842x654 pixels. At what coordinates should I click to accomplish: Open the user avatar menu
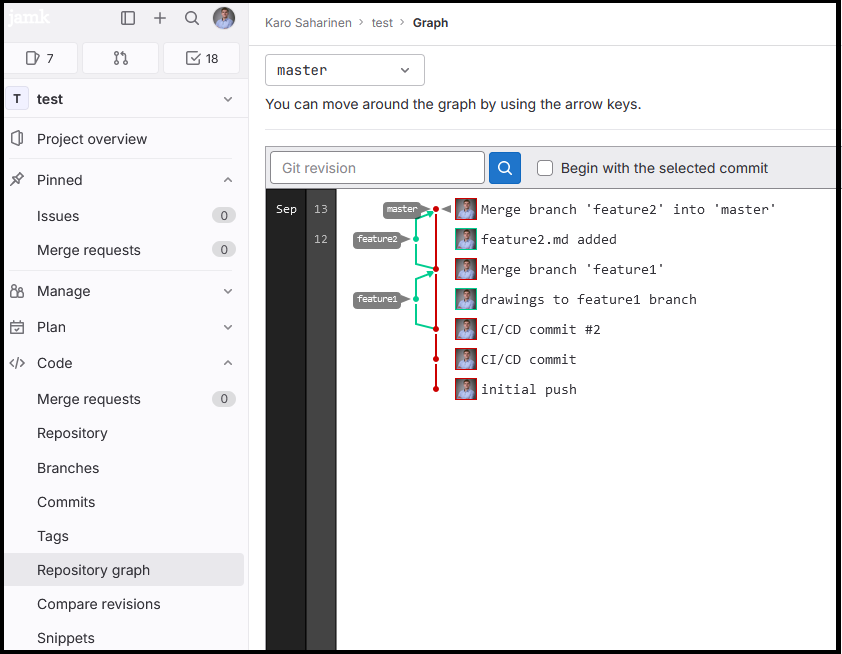[224, 18]
